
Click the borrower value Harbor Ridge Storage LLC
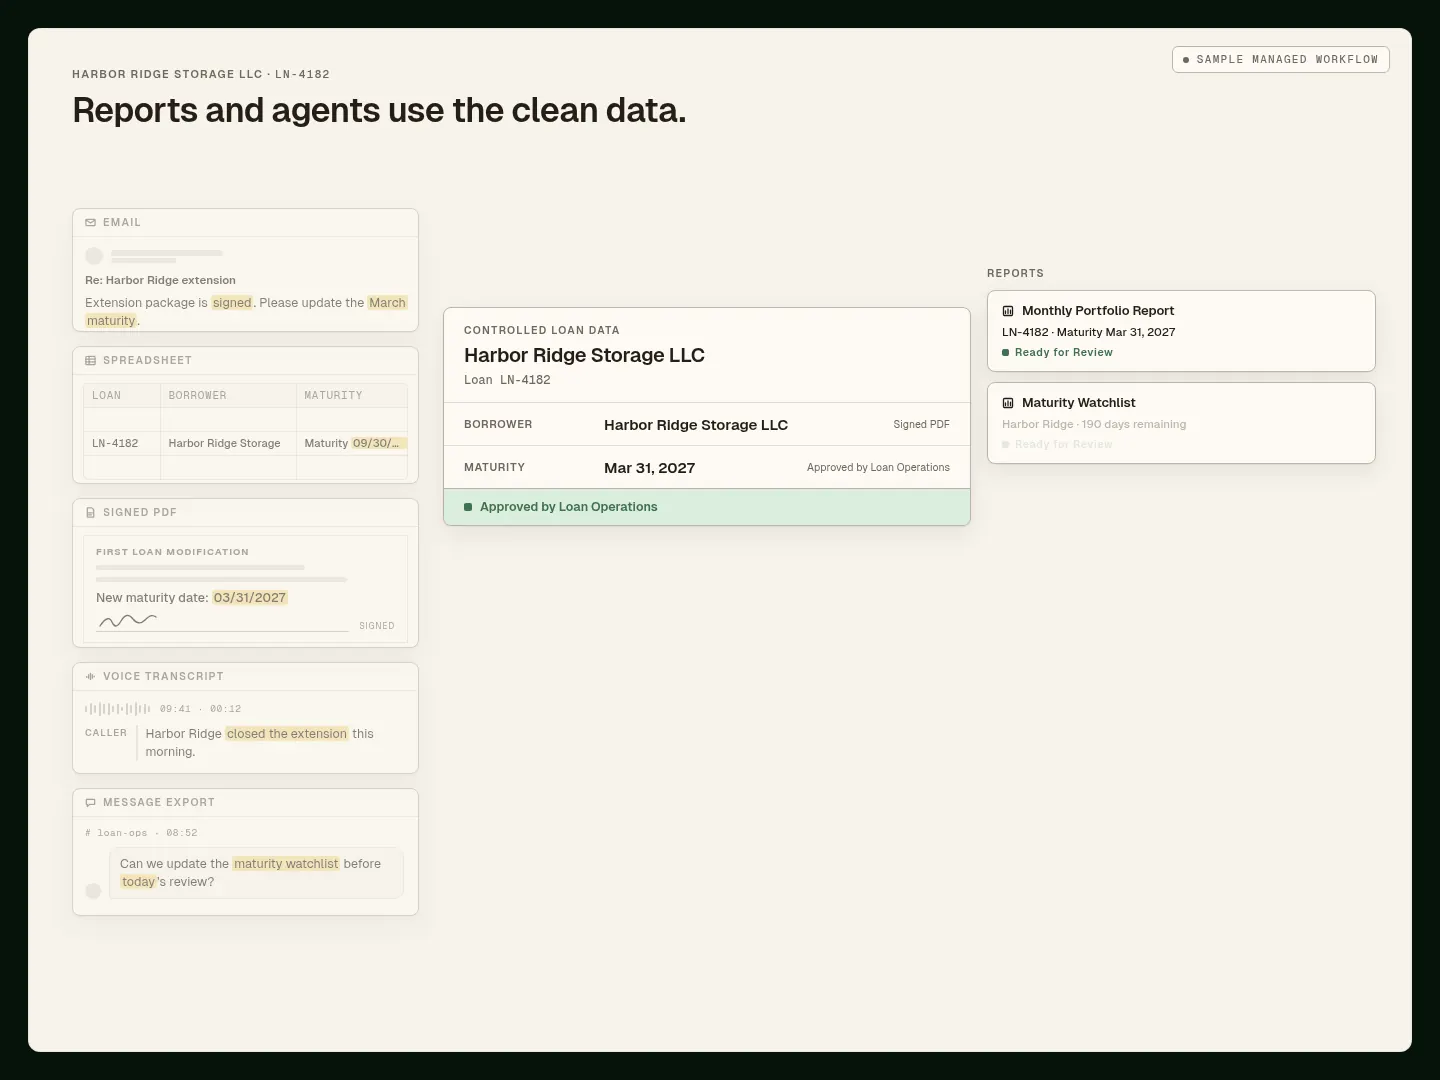pyautogui.click(x=696, y=425)
